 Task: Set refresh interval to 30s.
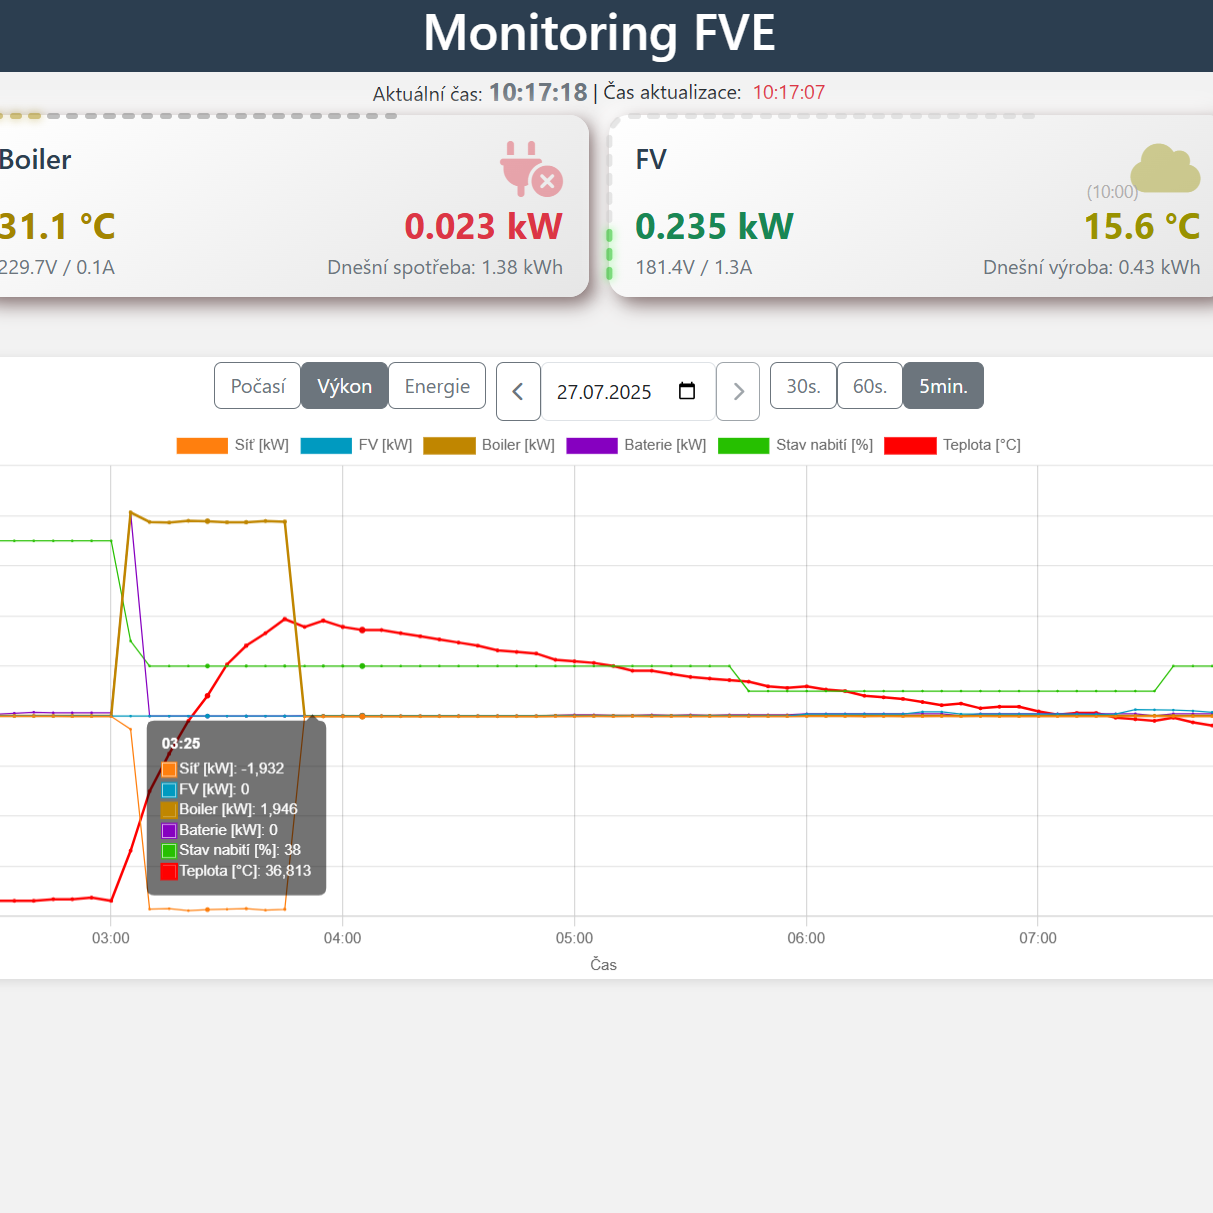pyautogui.click(x=803, y=386)
